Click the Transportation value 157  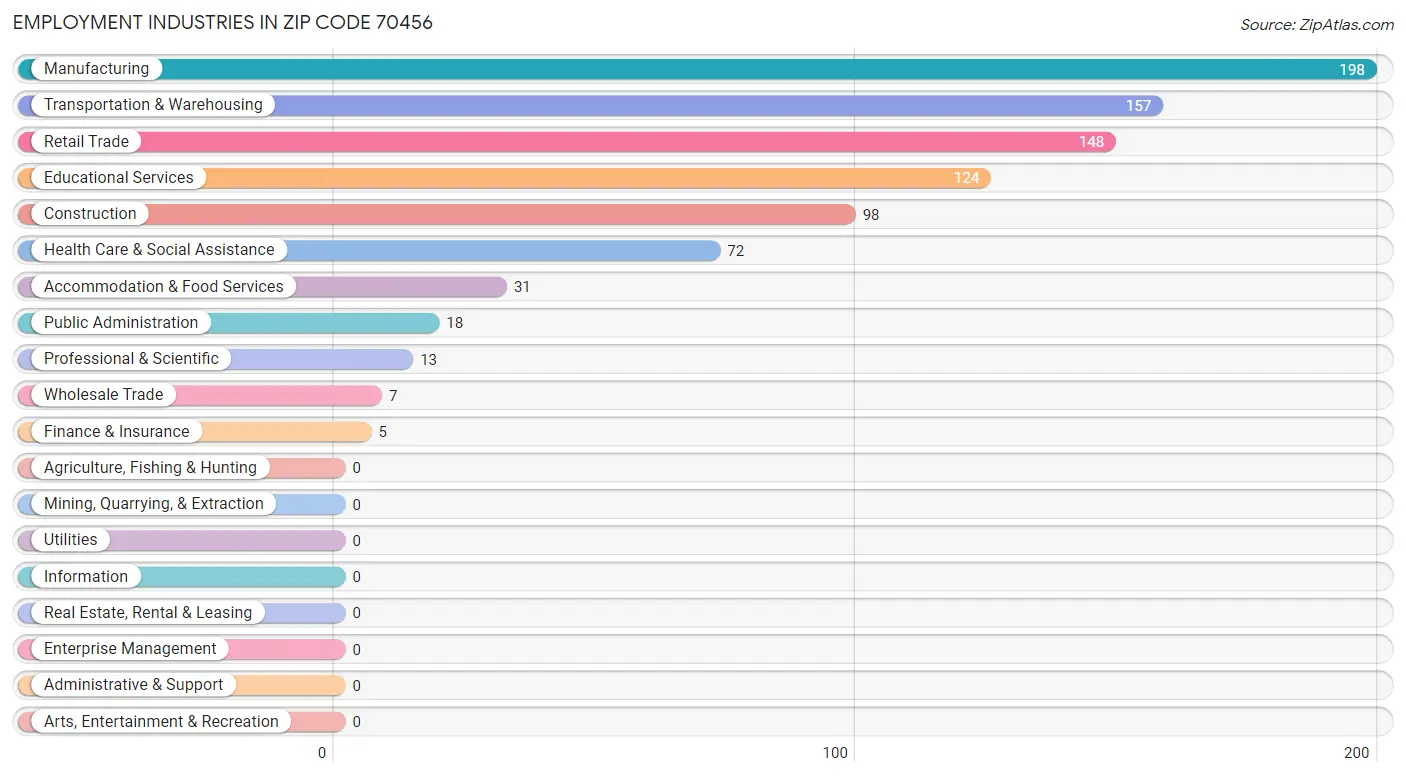(x=1138, y=106)
